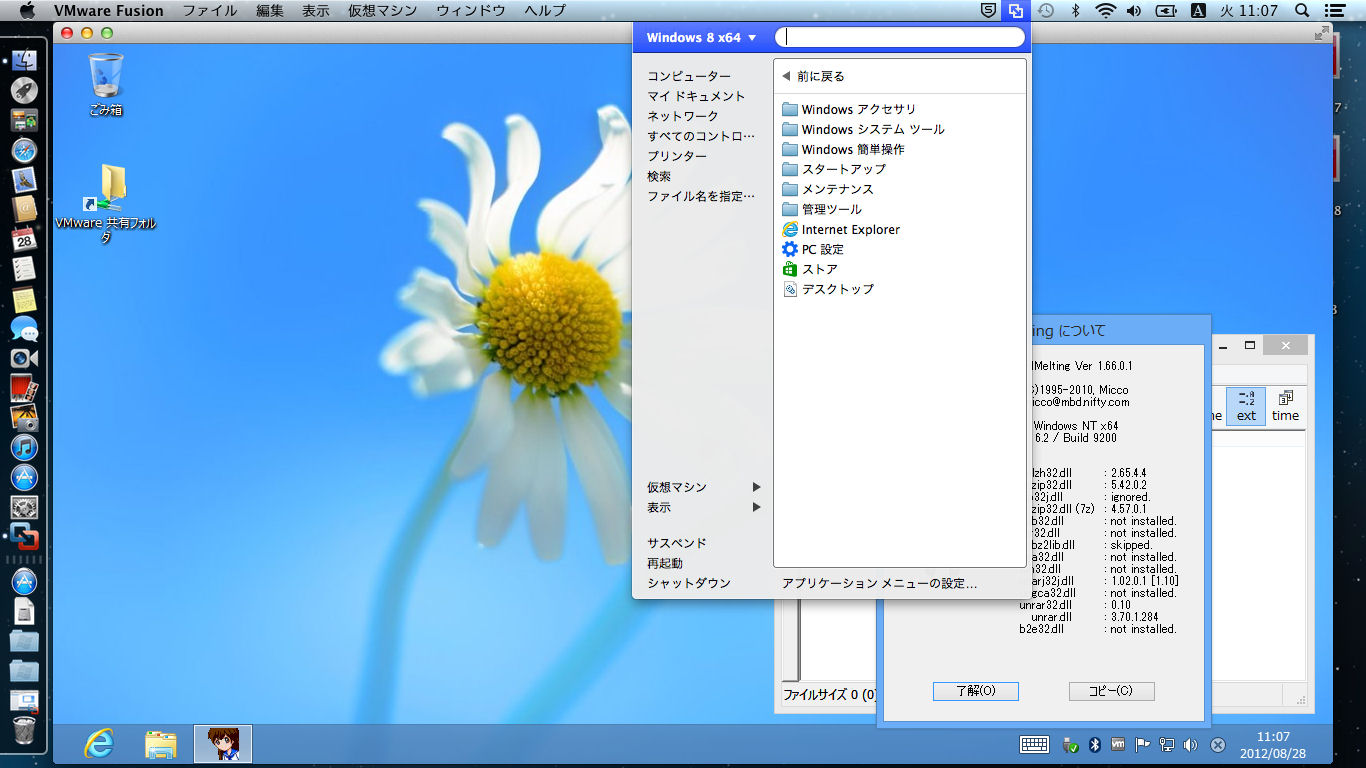Open the VMware Fusion application menu
1366x768 pixels.
click(x=108, y=11)
